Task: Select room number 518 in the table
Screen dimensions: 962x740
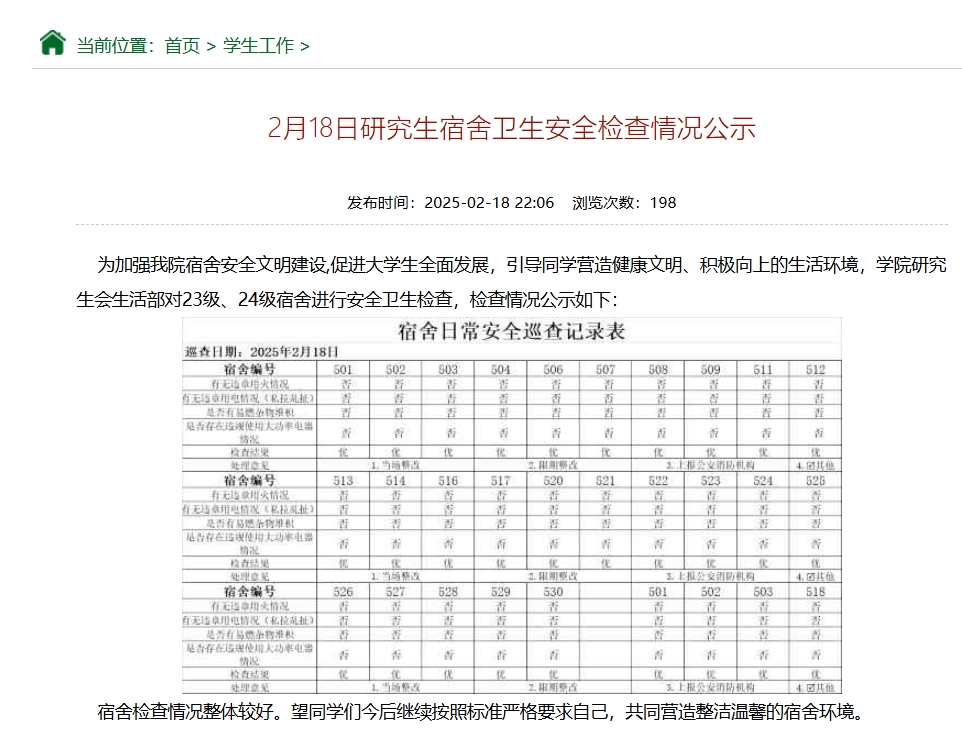Action: [815, 592]
